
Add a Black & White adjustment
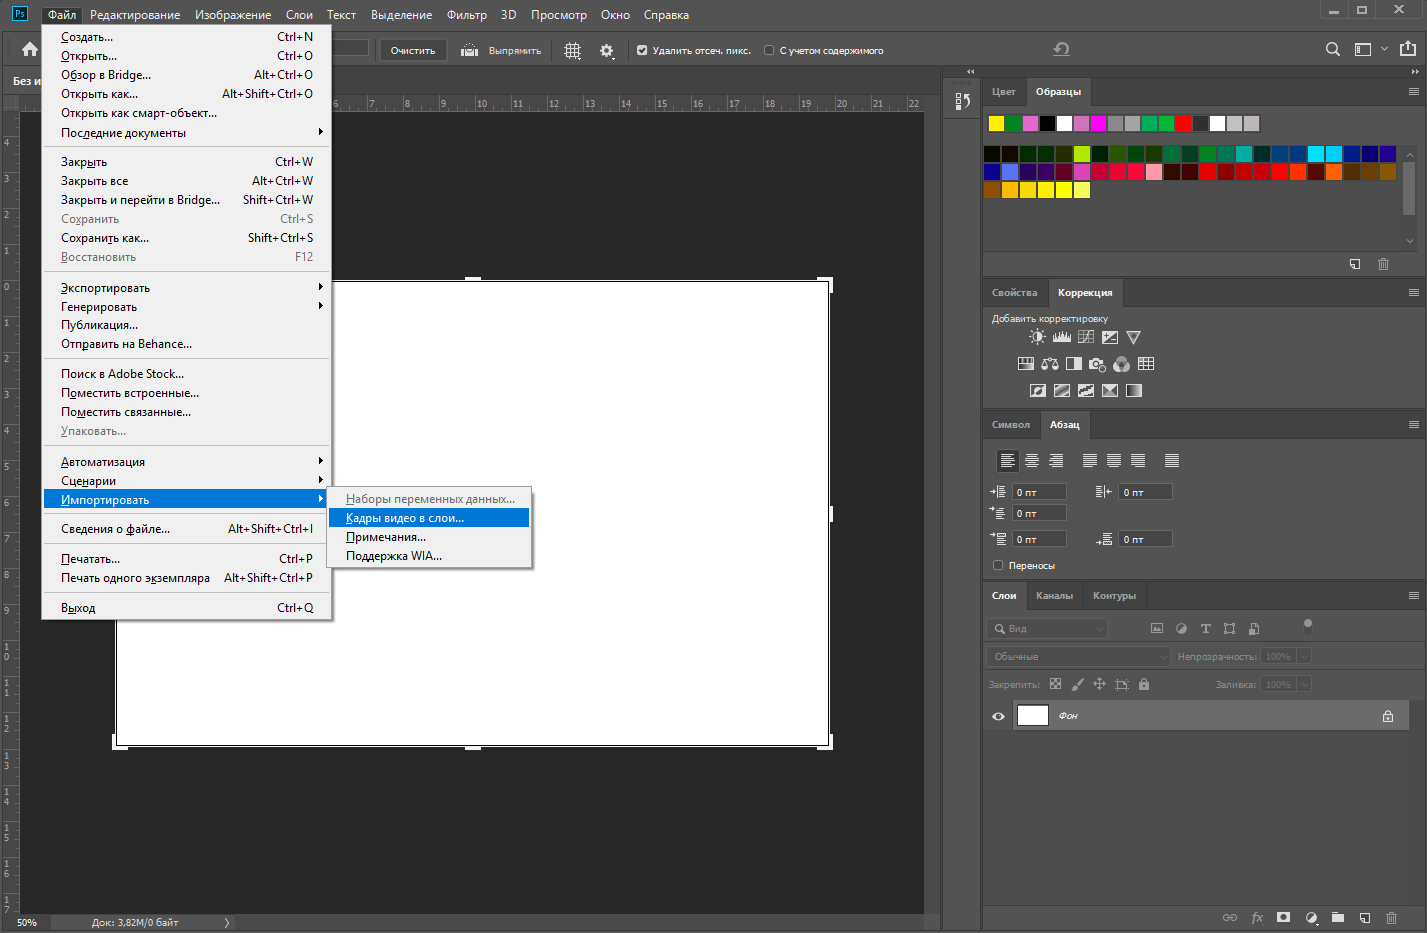click(1073, 364)
